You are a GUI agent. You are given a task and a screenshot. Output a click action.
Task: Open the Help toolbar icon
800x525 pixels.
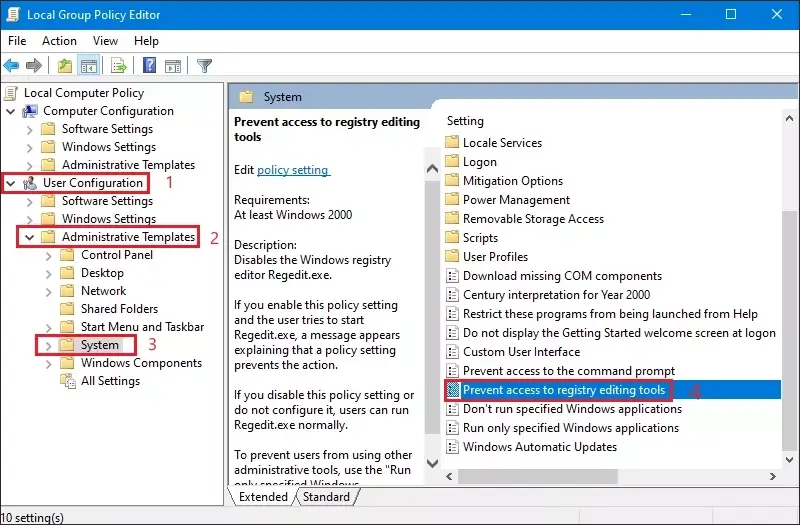point(149,65)
